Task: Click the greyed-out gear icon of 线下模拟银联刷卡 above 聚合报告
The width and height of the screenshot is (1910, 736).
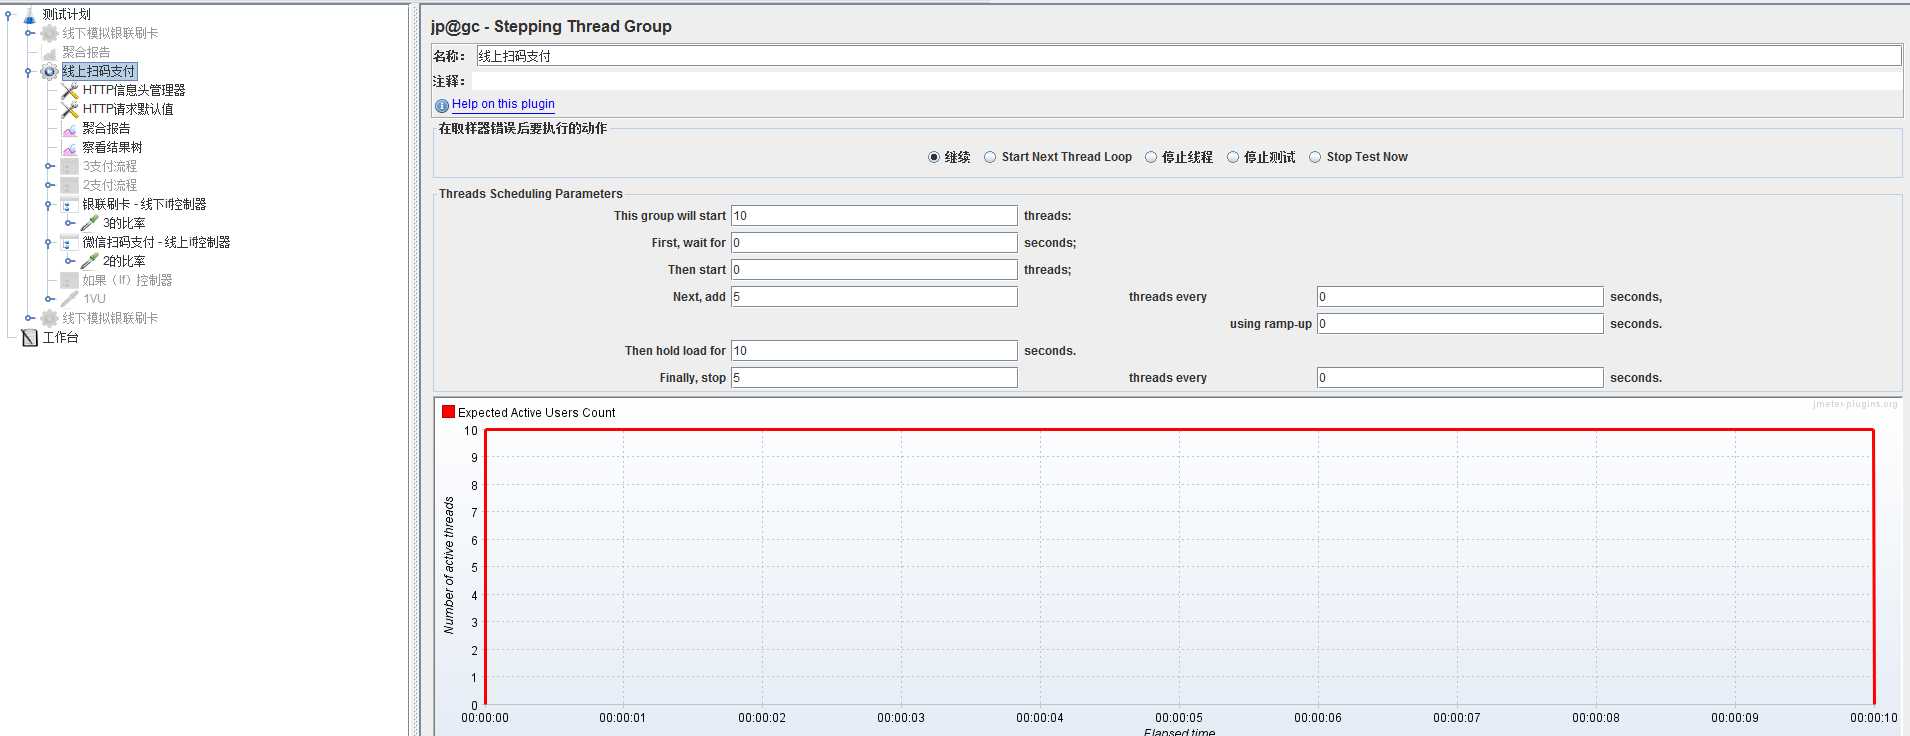Action: 49,33
